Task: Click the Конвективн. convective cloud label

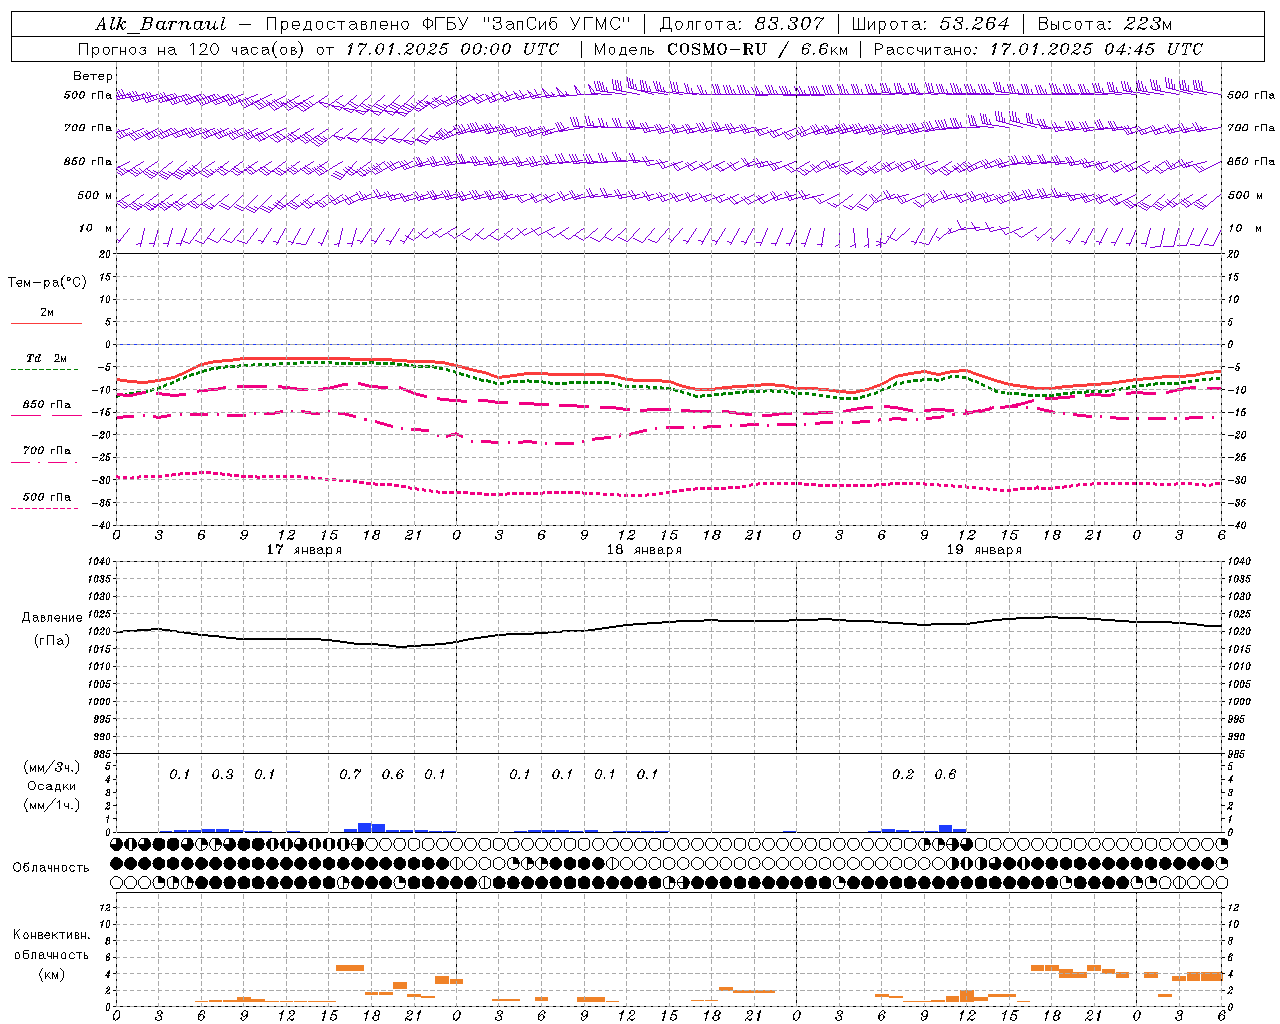Action: click(x=51, y=935)
